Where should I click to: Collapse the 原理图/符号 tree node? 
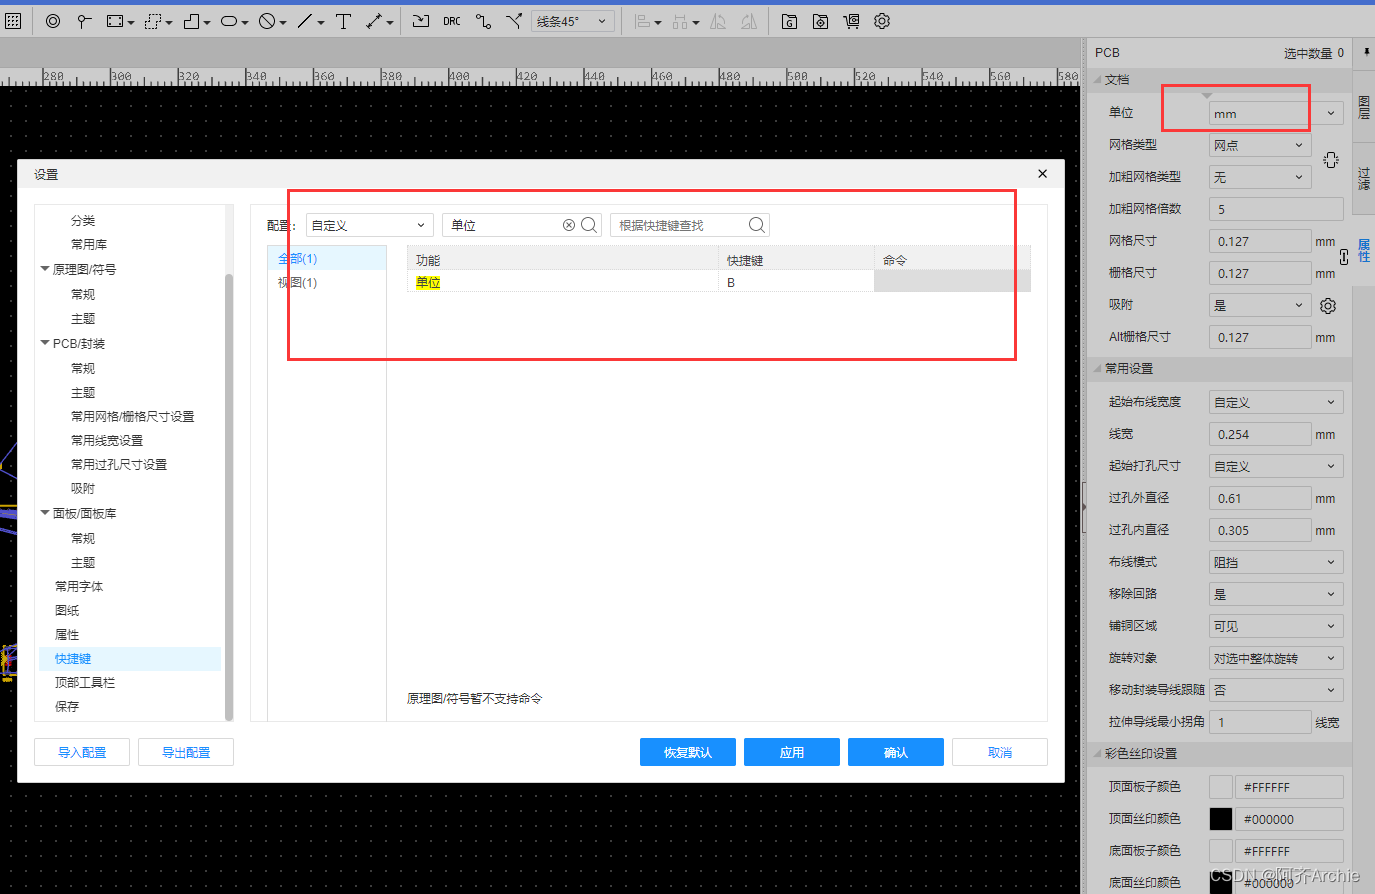[x=45, y=269]
